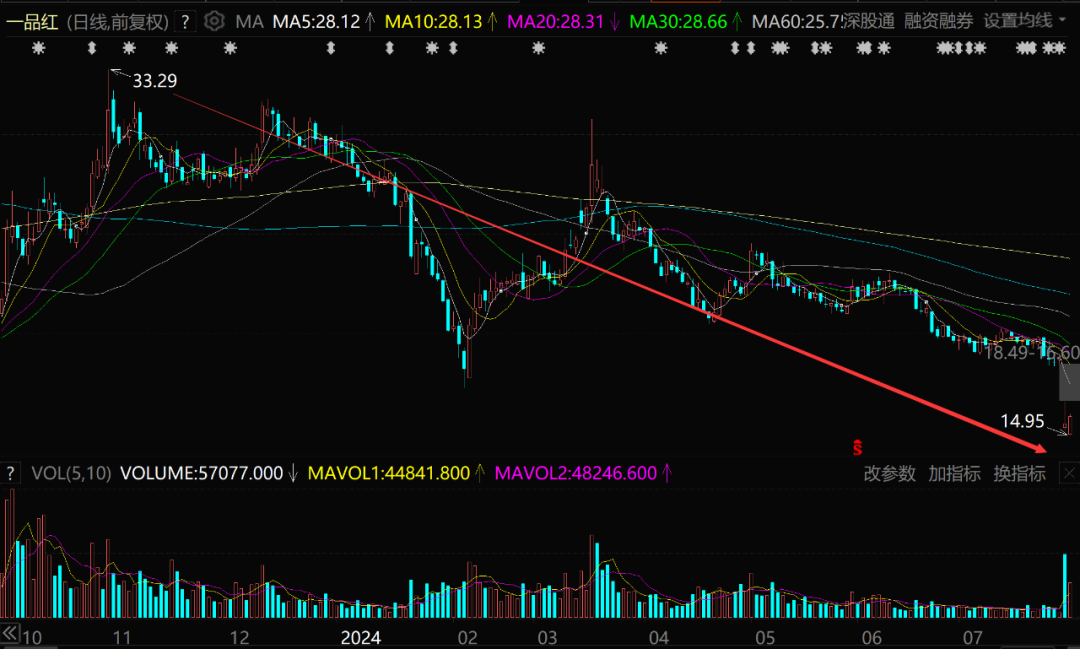
Task: Click the magenta MA20:28.31 value
Action: pos(555,22)
